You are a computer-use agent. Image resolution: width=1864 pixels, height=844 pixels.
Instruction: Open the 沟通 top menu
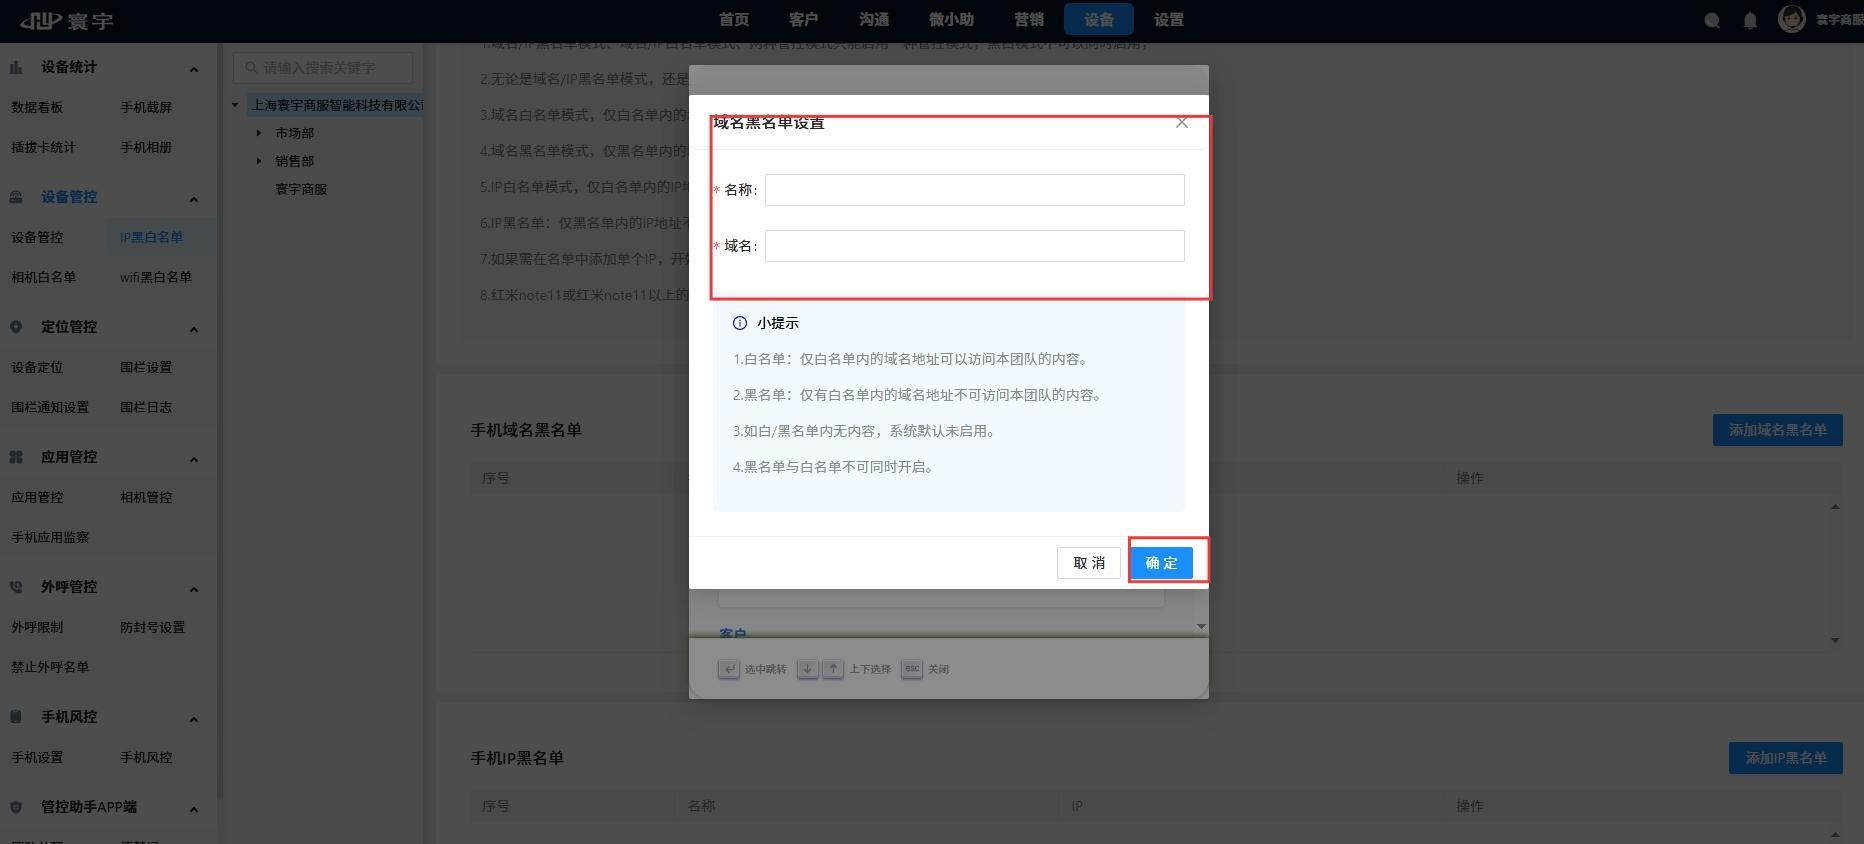click(874, 20)
